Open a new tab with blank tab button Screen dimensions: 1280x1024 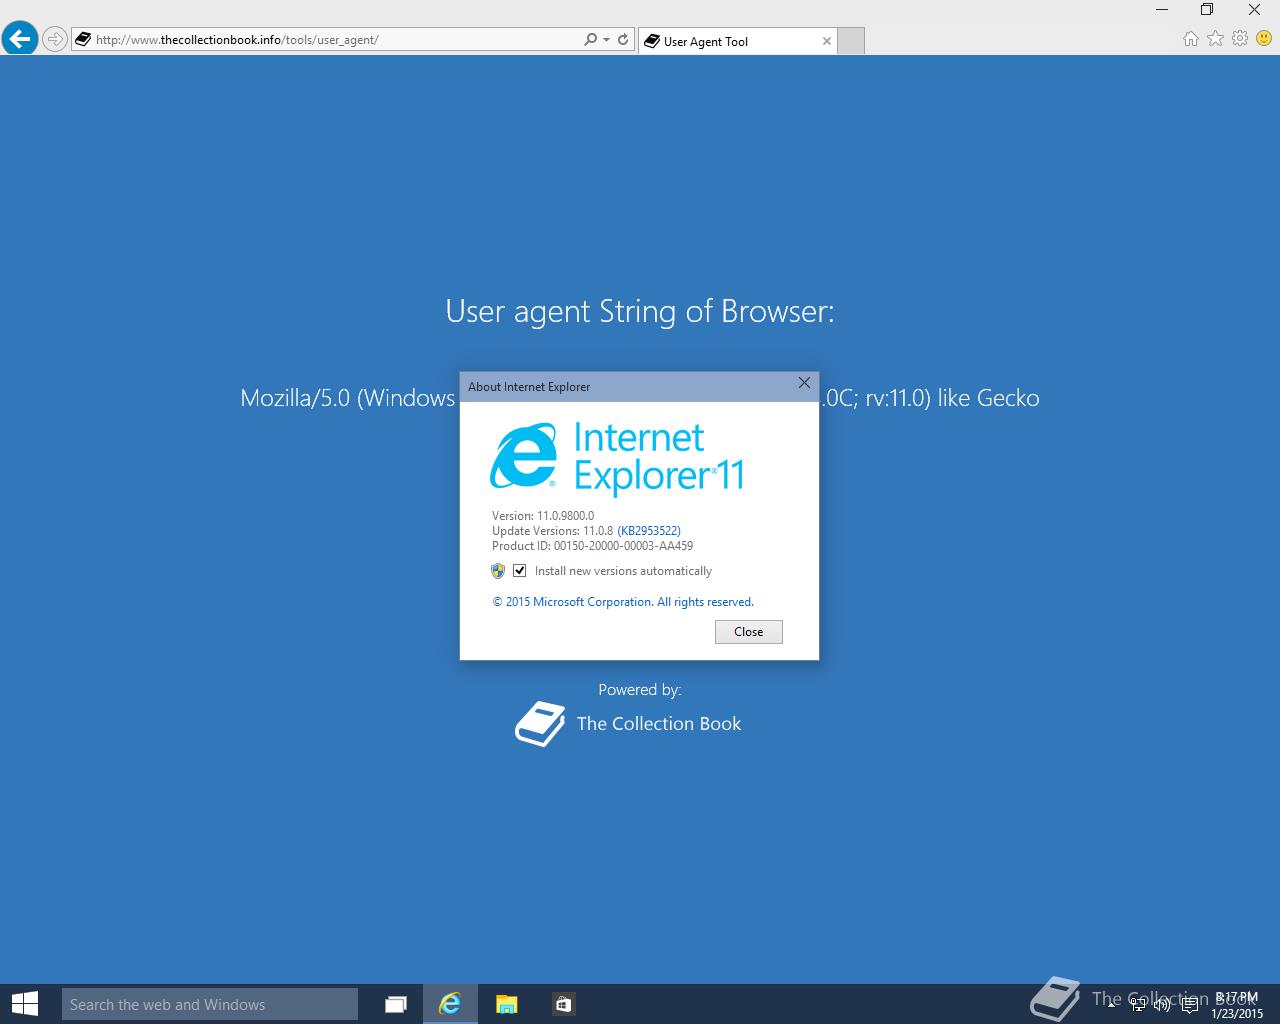coord(850,41)
